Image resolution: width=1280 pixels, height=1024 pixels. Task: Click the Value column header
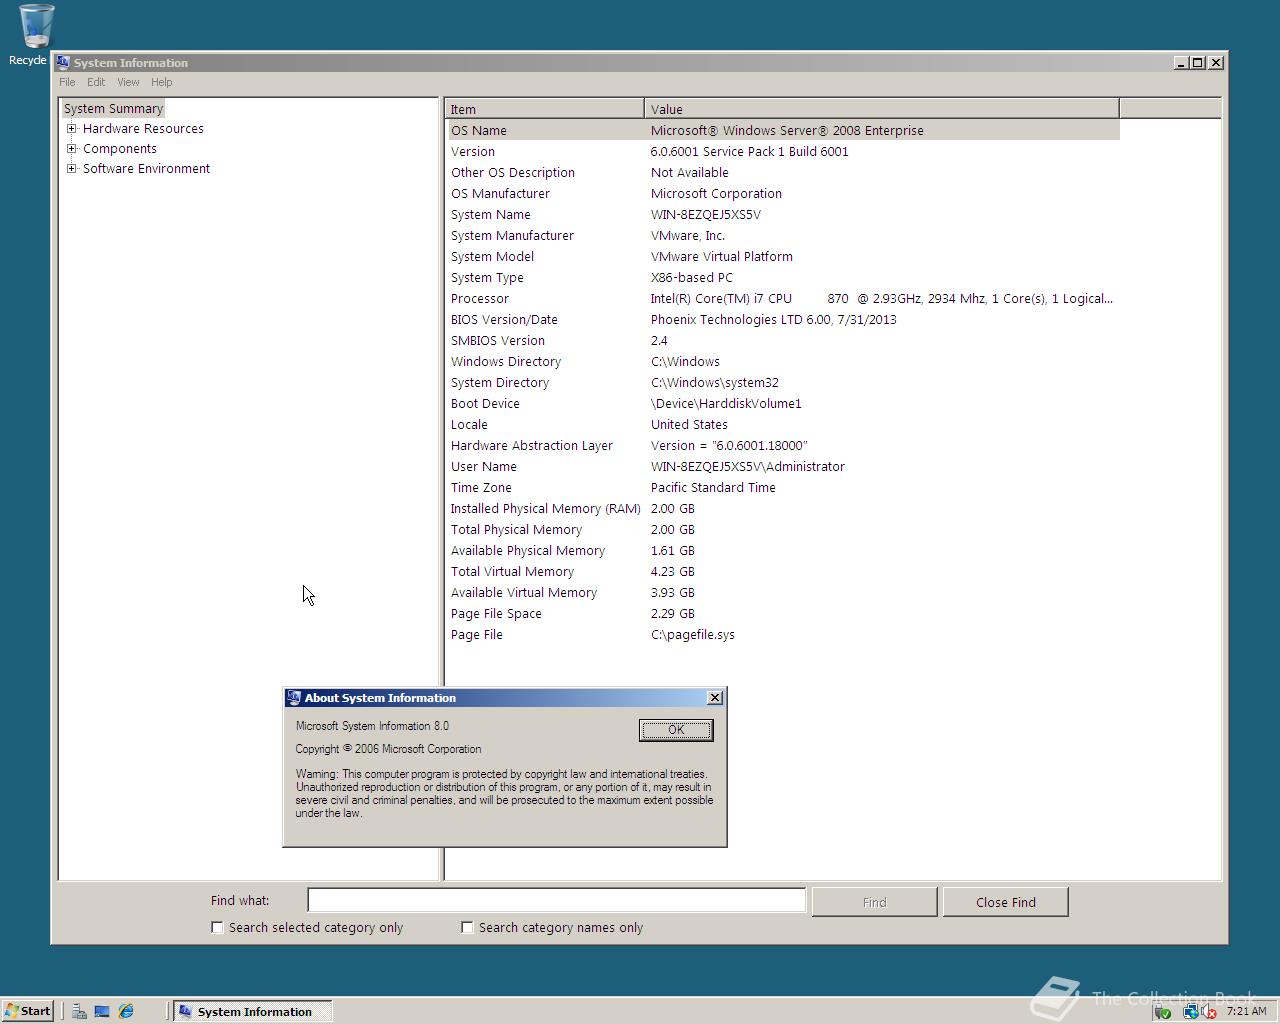(x=882, y=109)
